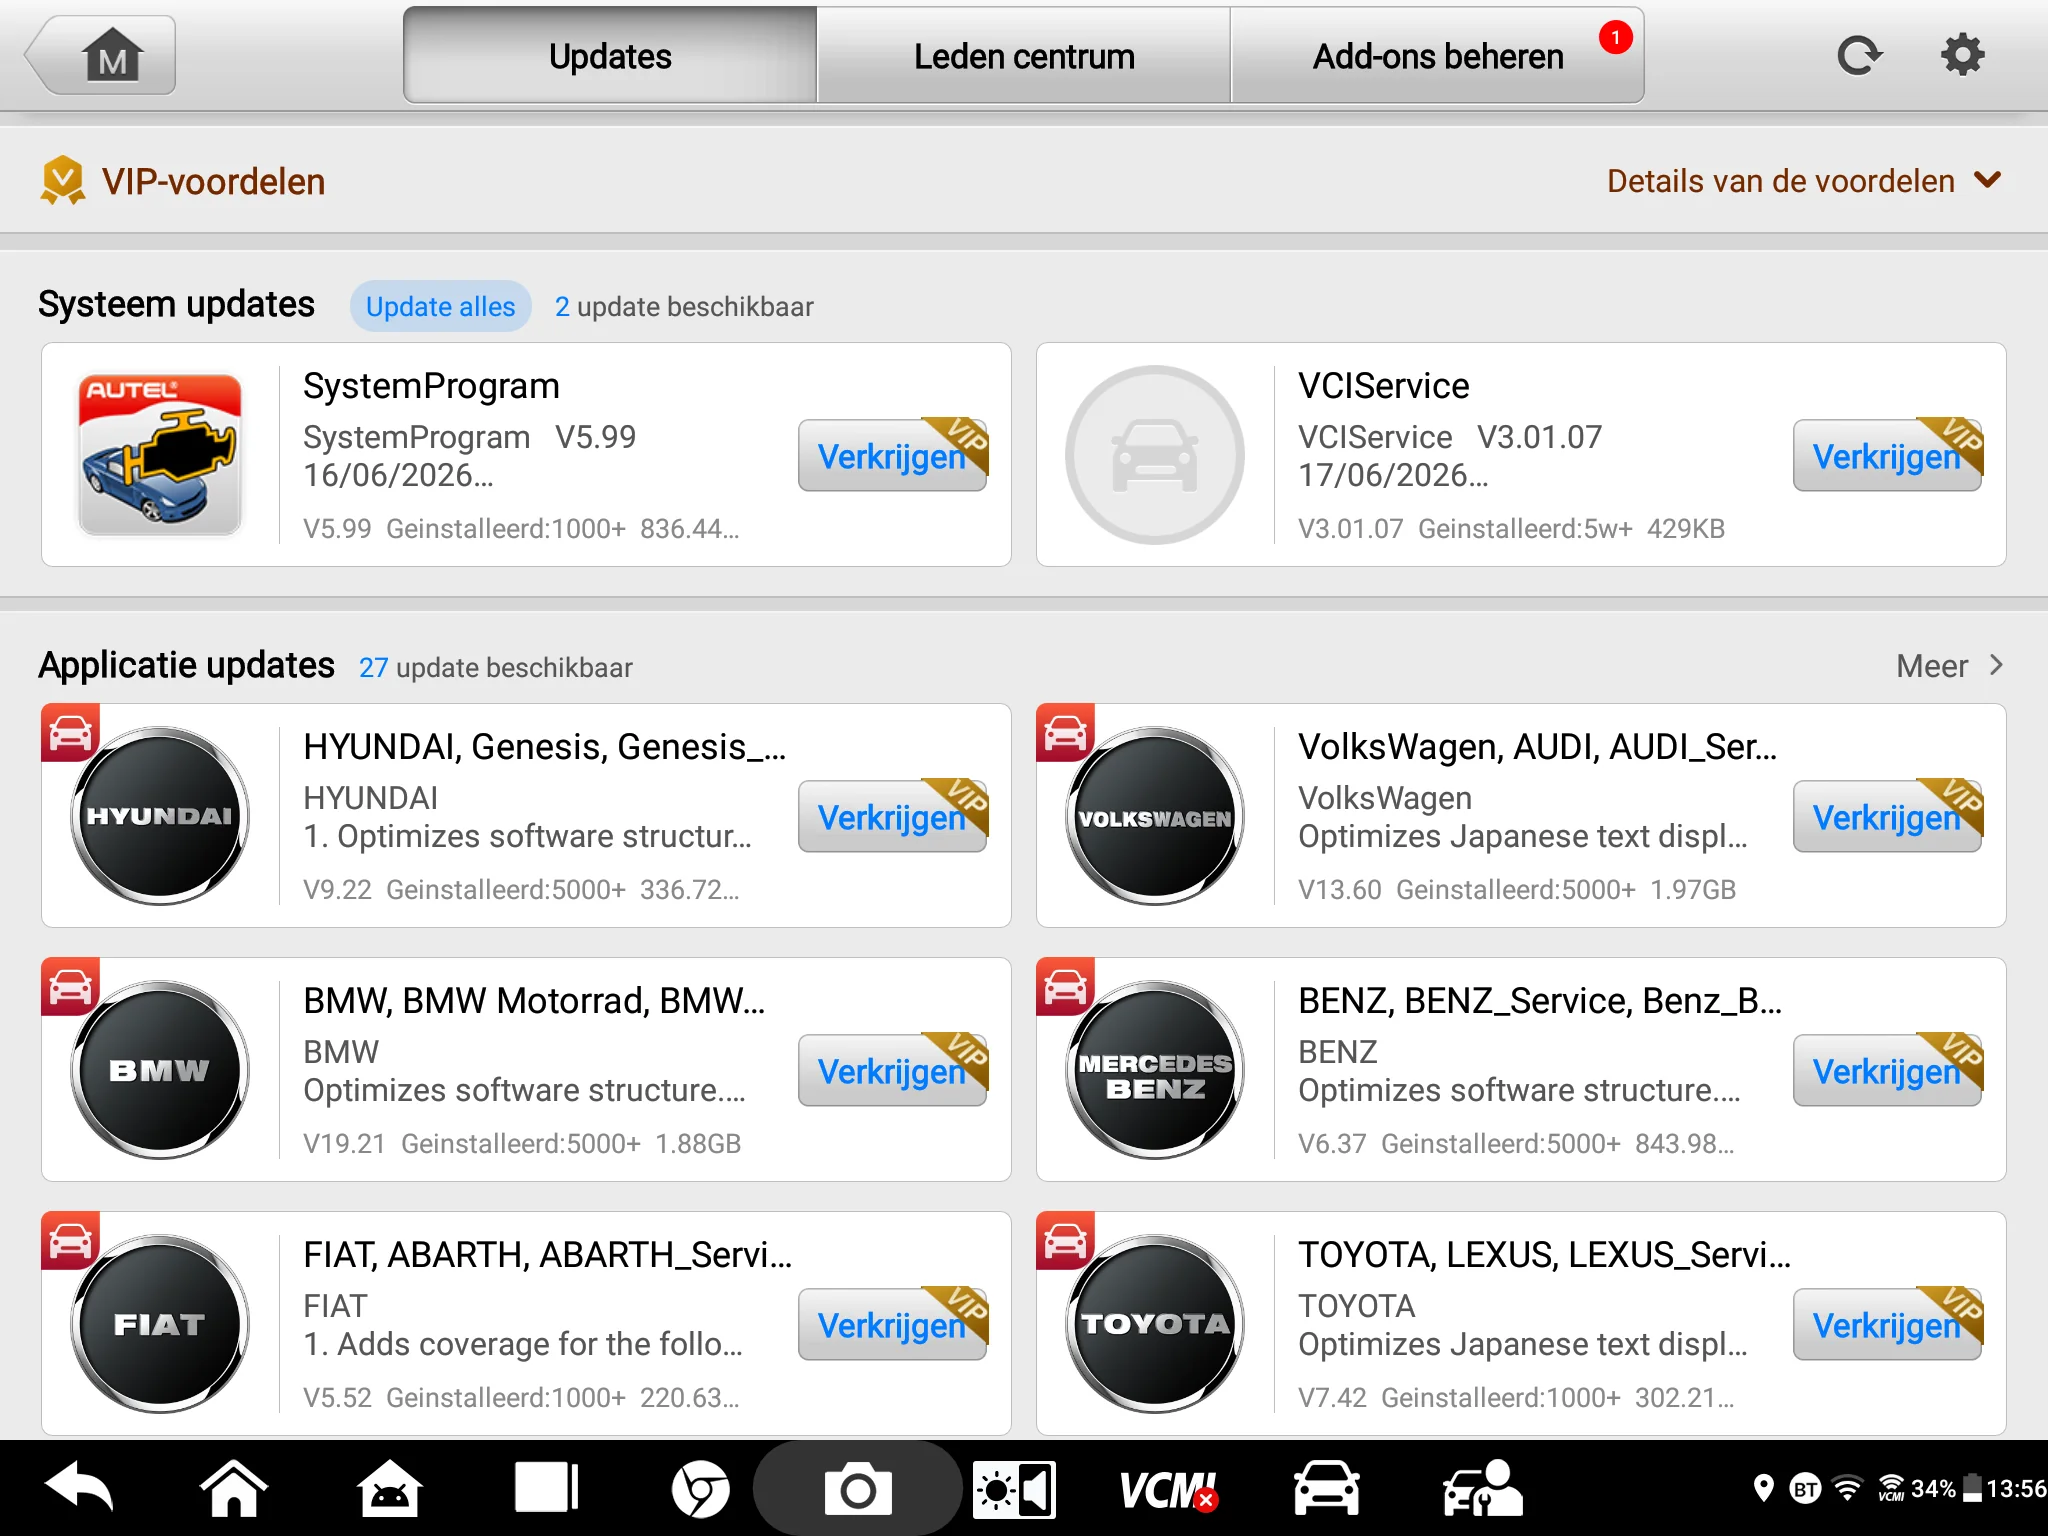Click the battery 34% indicator
The height and width of the screenshot is (1536, 2048).
pyautogui.click(x=1945, y=1489)
